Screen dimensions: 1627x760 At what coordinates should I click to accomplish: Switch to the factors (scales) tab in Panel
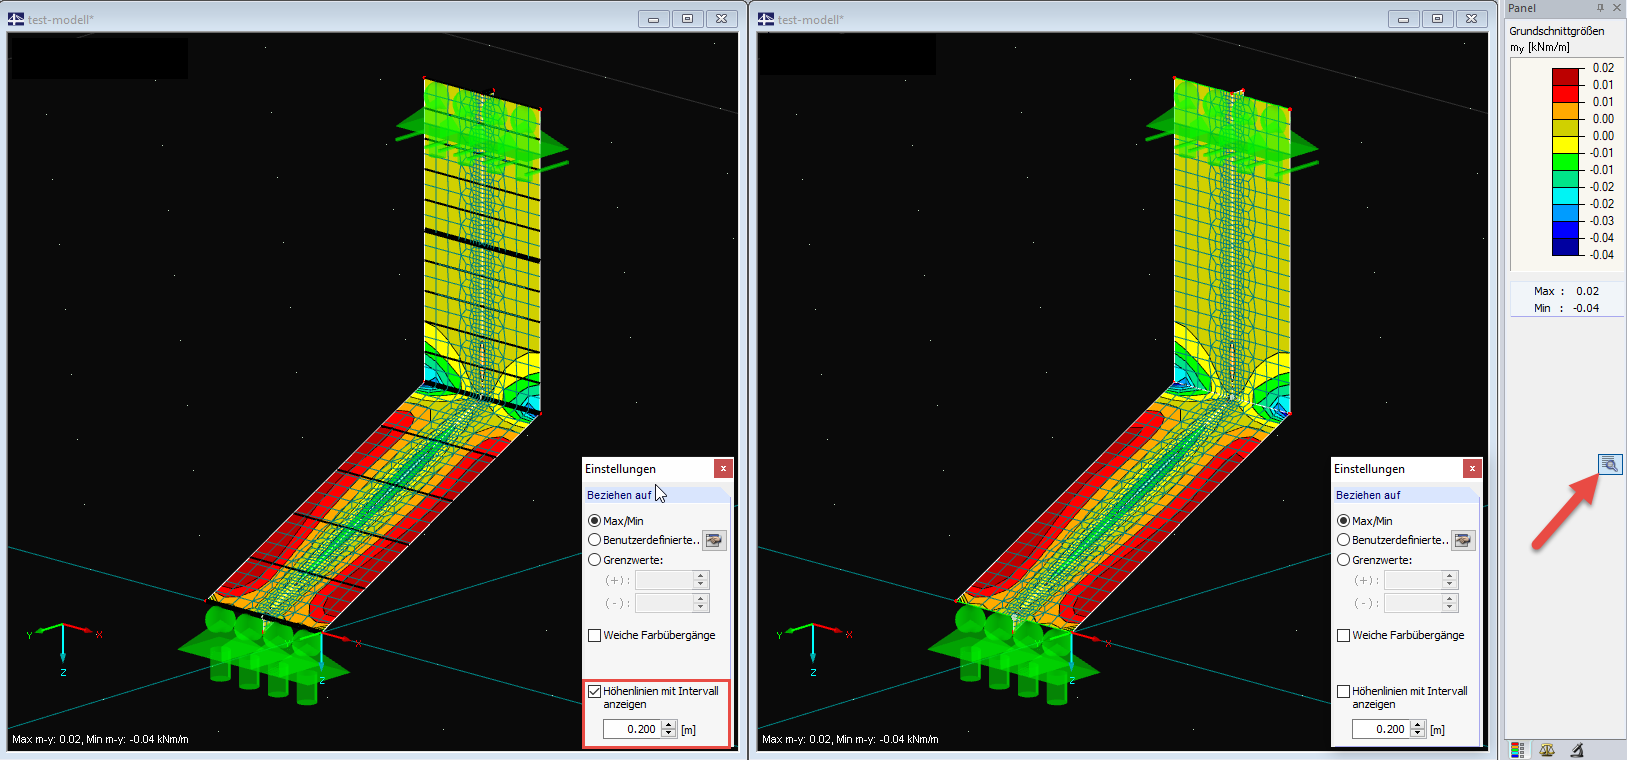(1547, 750)
